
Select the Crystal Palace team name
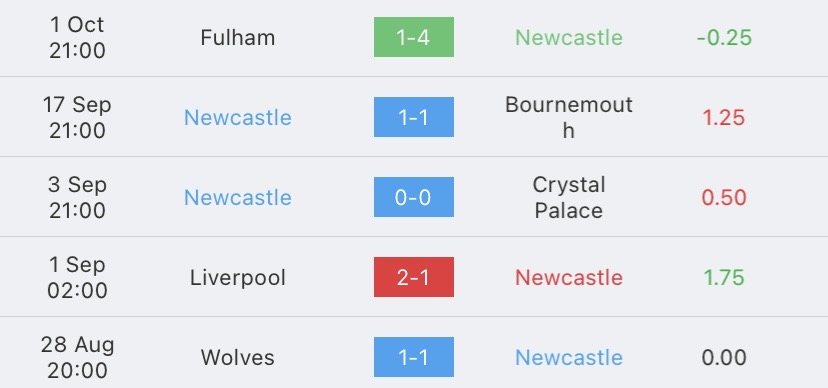pyautogui.click(x=569, y=197)
